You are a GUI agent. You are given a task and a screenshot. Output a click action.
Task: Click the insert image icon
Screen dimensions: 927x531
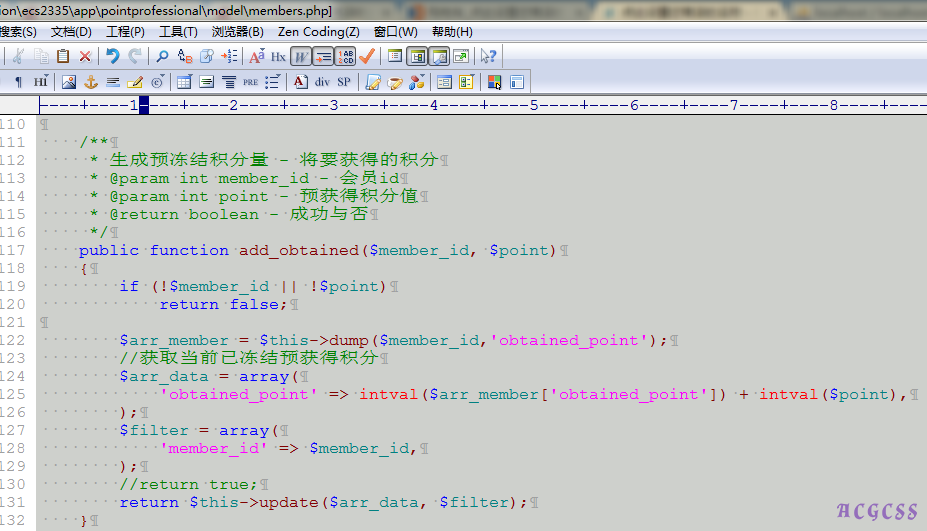69,82
